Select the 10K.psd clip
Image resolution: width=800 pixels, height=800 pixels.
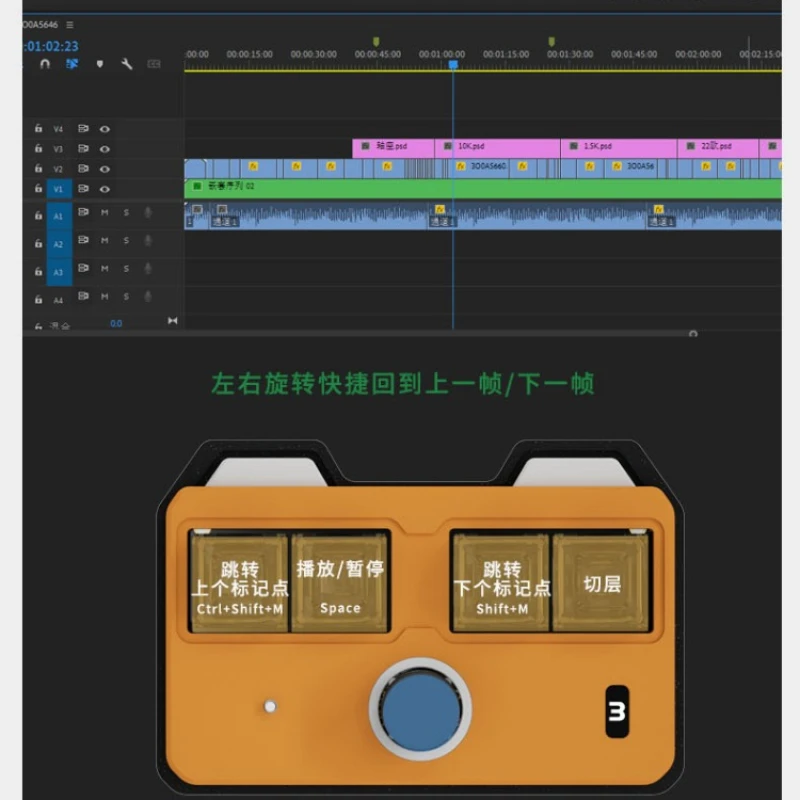pos(497,147)
